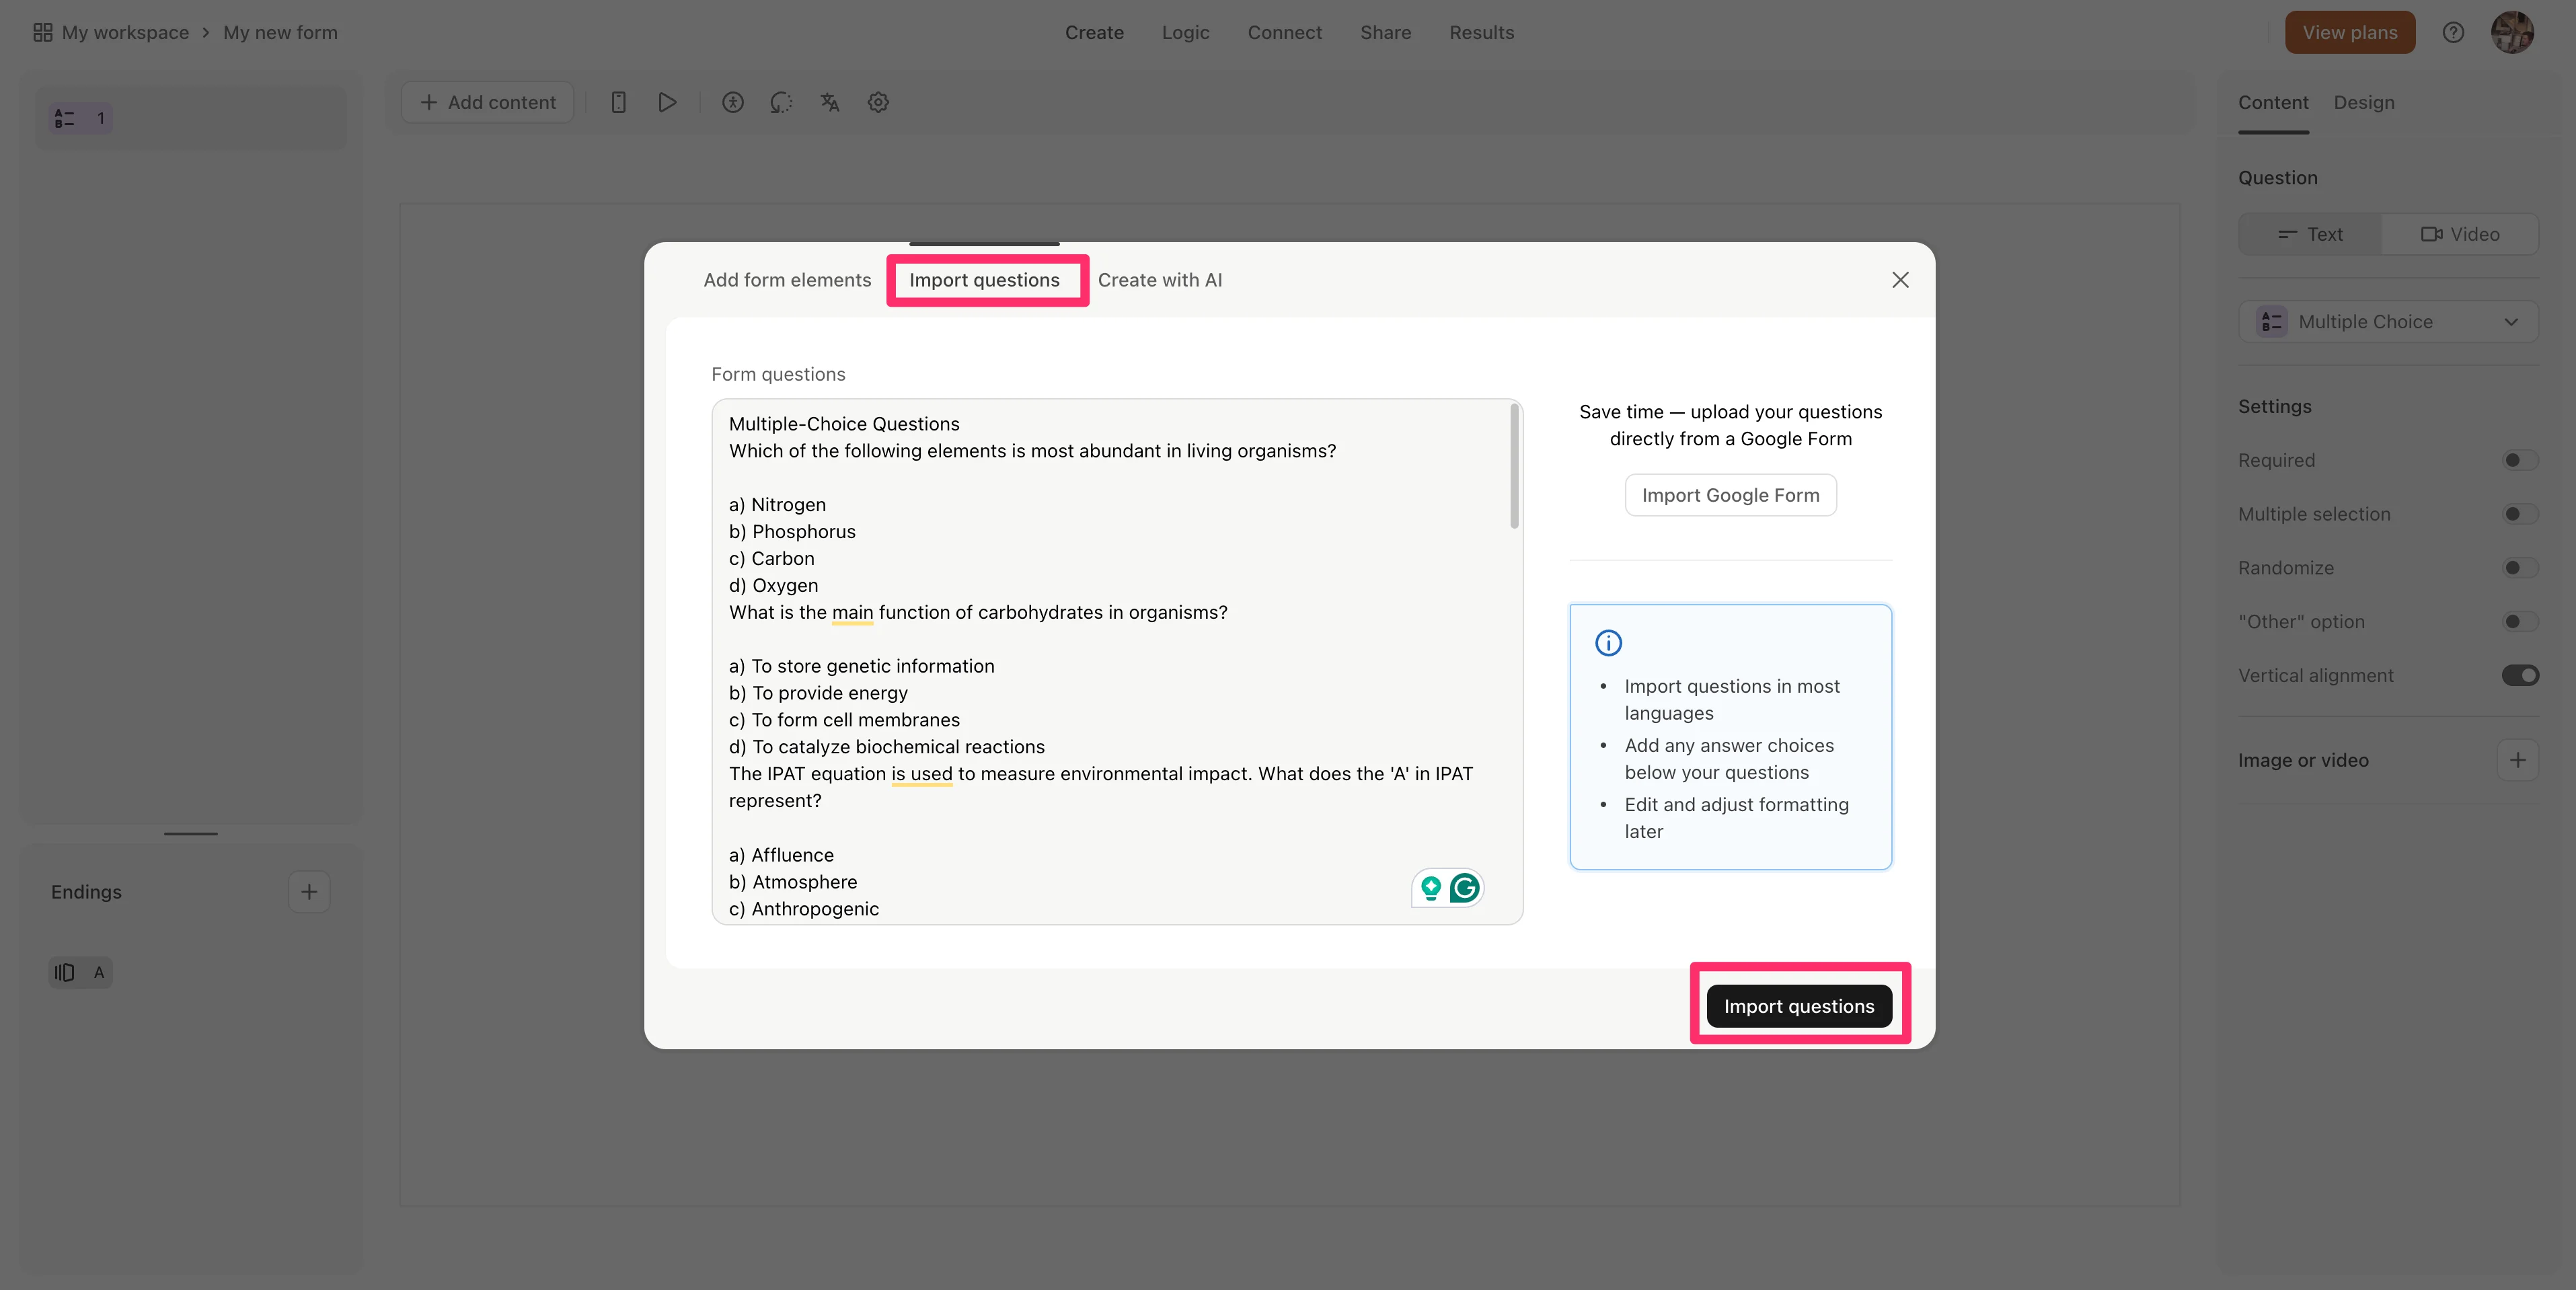Open the accessibility checker icon
This screenshot has width=2576, height=1290.
pyautogui.click(x=733, y=102)
